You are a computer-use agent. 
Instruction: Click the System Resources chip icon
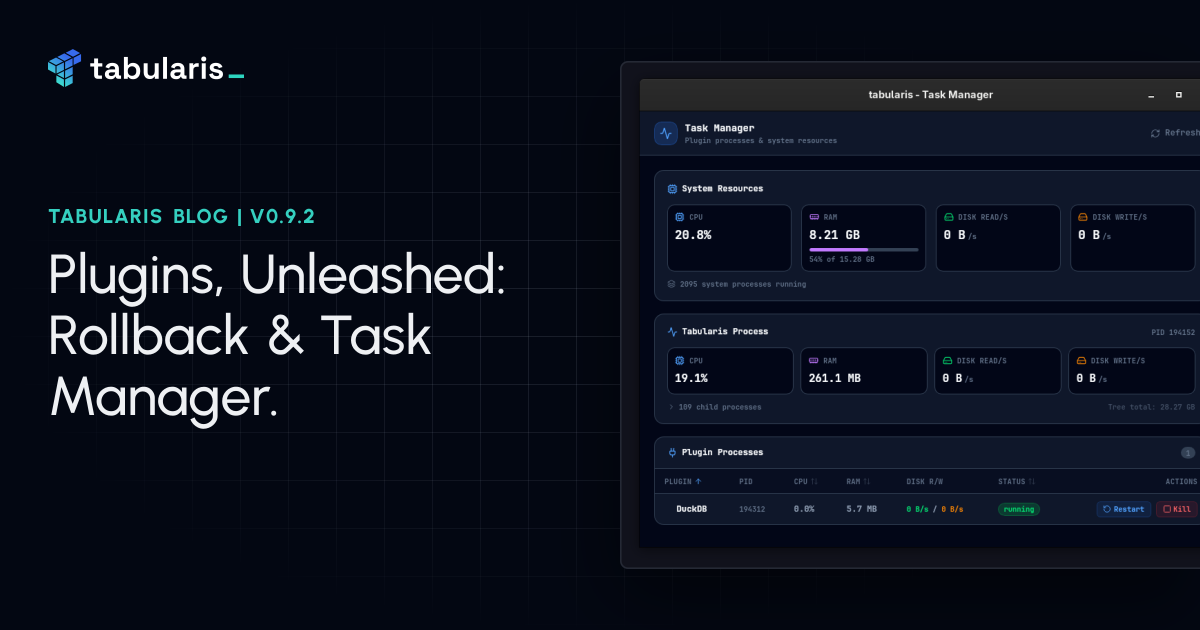672,188
